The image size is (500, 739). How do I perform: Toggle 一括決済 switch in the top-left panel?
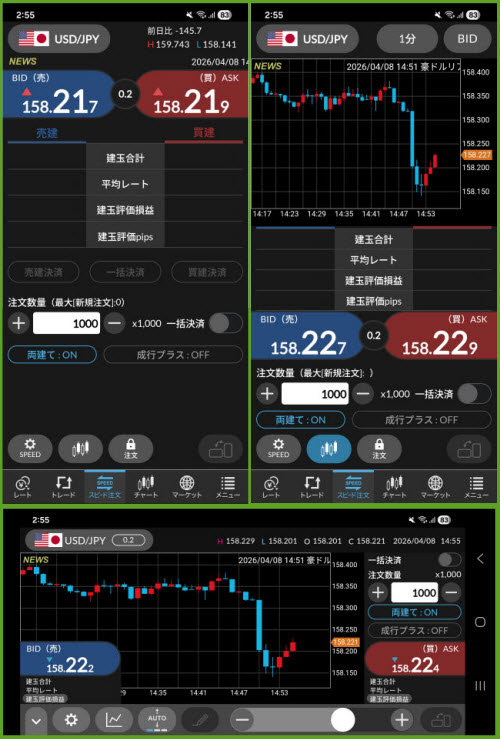(x=226, y=323)
